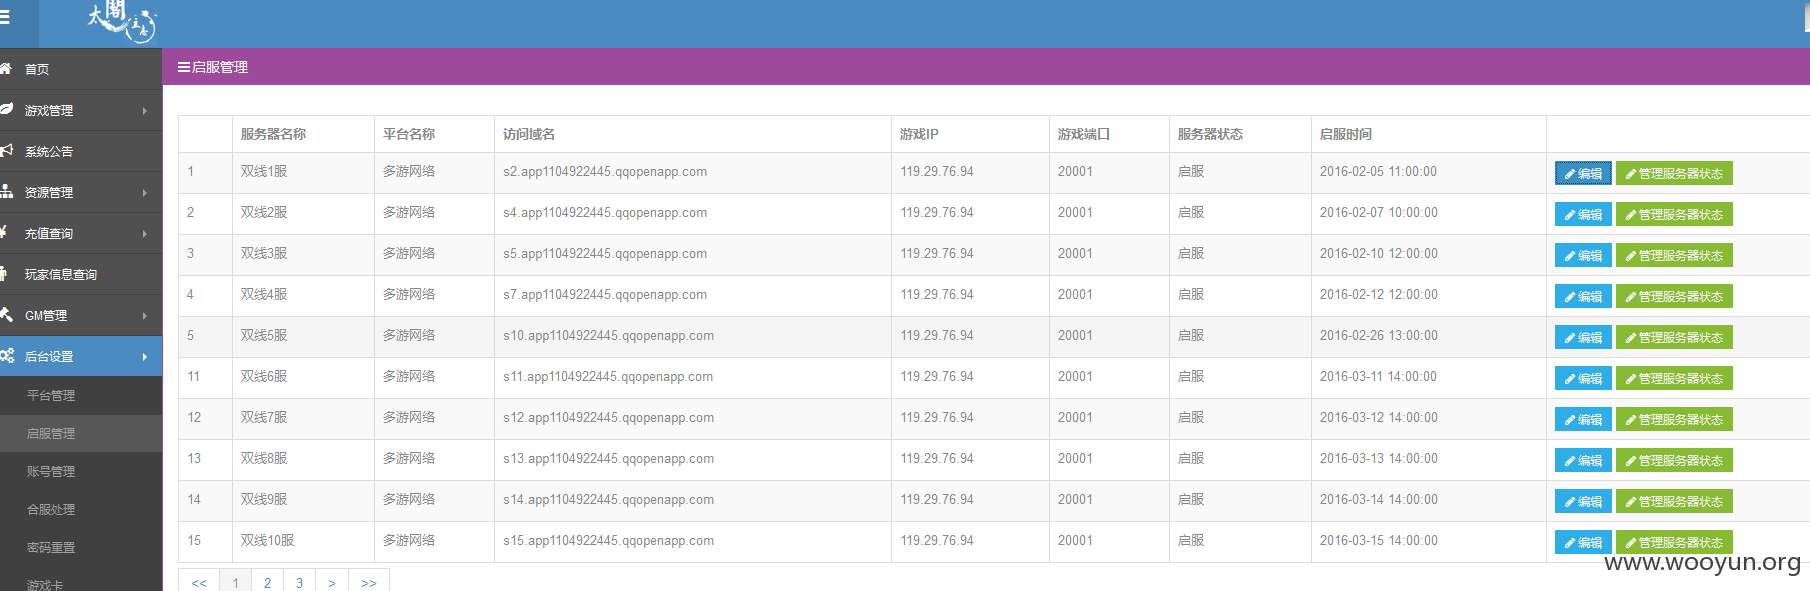Click the 资源管理 sitemap icon
This screenshot has width=1810, height=591.
[x=5, y=191]
